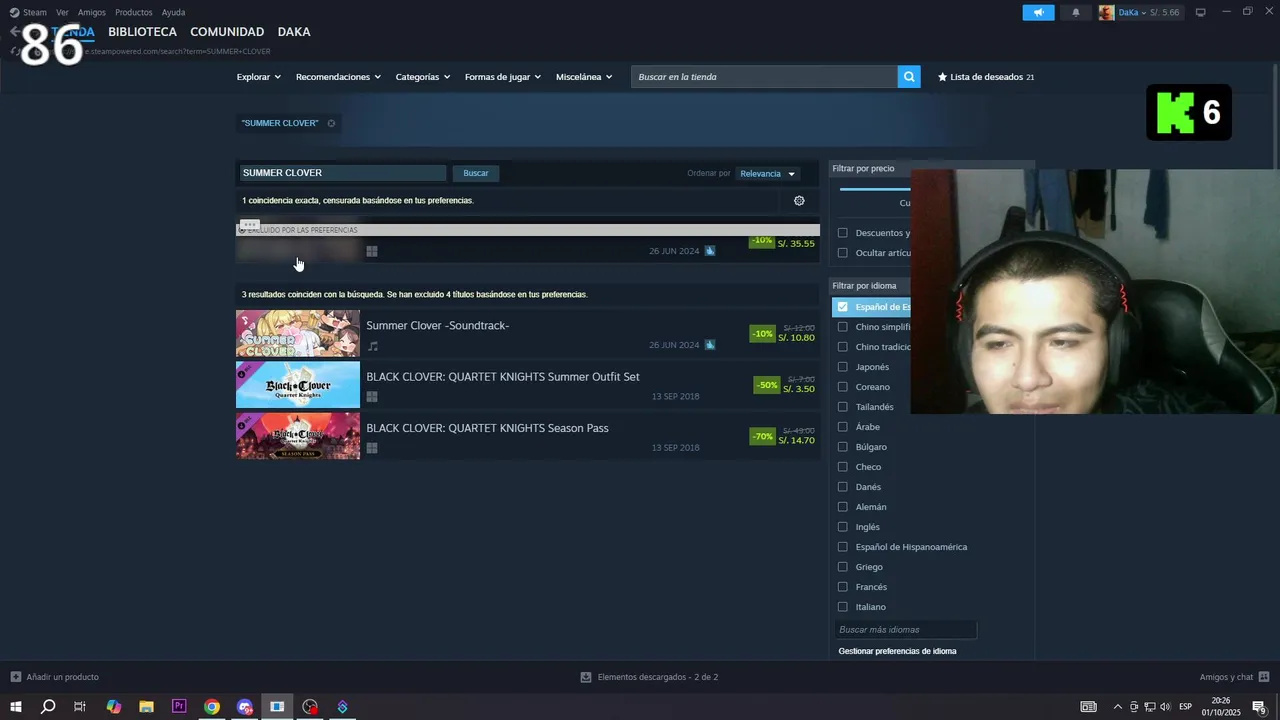Screen dimensions: 1280x720
Task: Click the Añadir un producto plus icon
Action: [x=15, y=677]
